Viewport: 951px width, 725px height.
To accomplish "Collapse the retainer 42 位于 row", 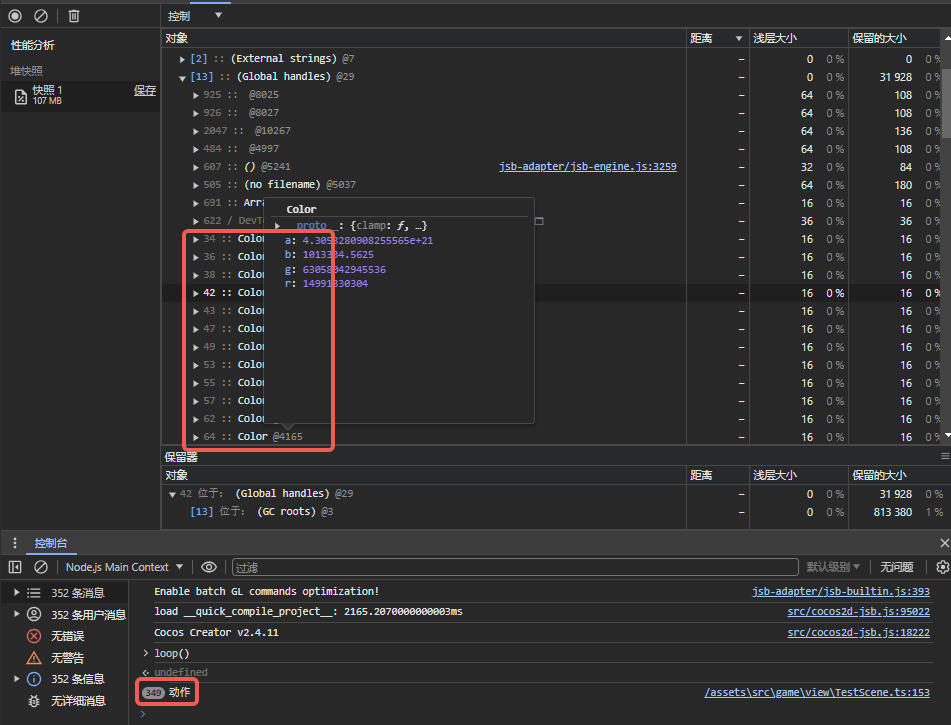I will click(172, 494).
